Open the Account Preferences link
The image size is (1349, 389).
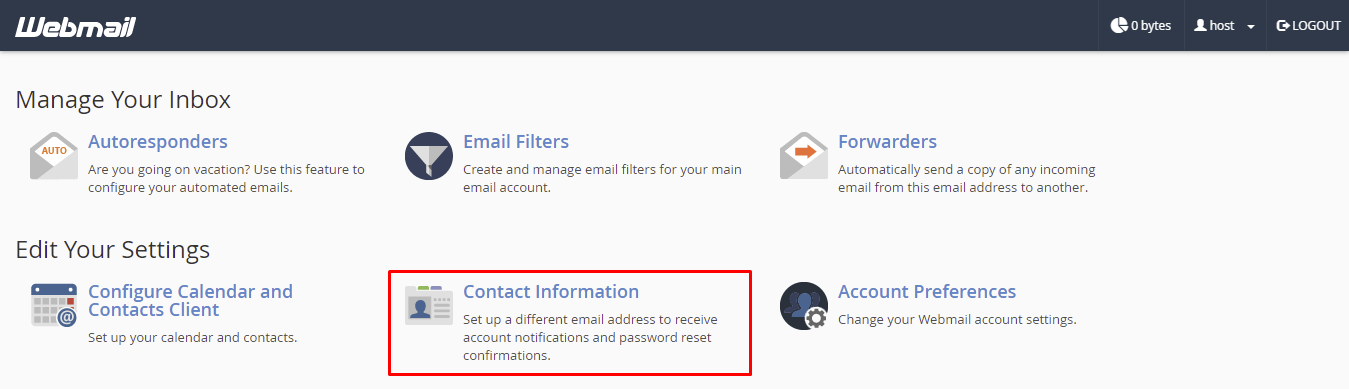click(x=927, y=292)
